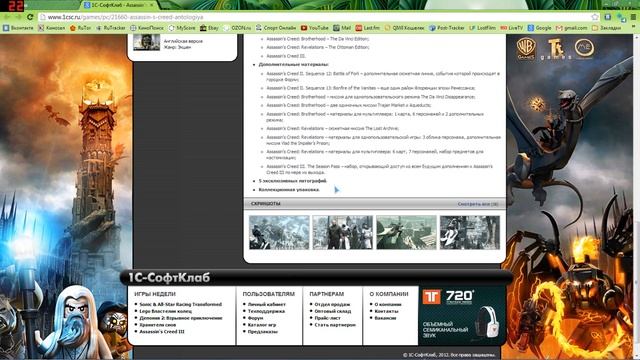The height and width of the screenshot is (360, 640).
Task: Open the OZON.ru bookmark
Action: 237,28
